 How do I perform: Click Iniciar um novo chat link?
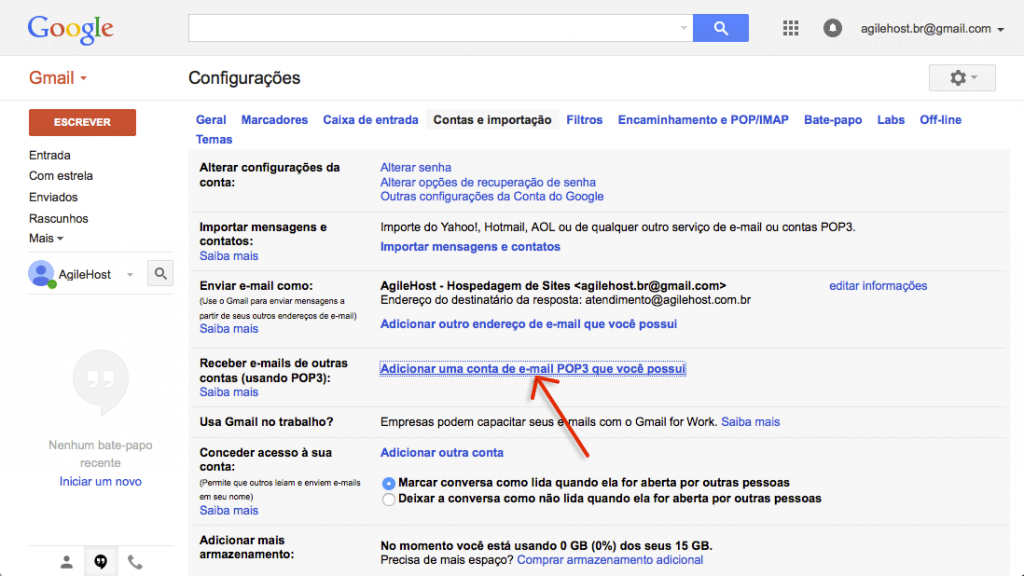101,482
